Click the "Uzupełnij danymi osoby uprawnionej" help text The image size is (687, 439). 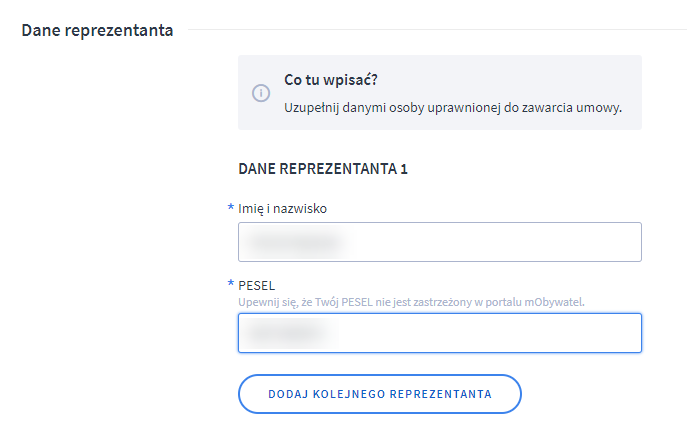click(x=453, y=107)
